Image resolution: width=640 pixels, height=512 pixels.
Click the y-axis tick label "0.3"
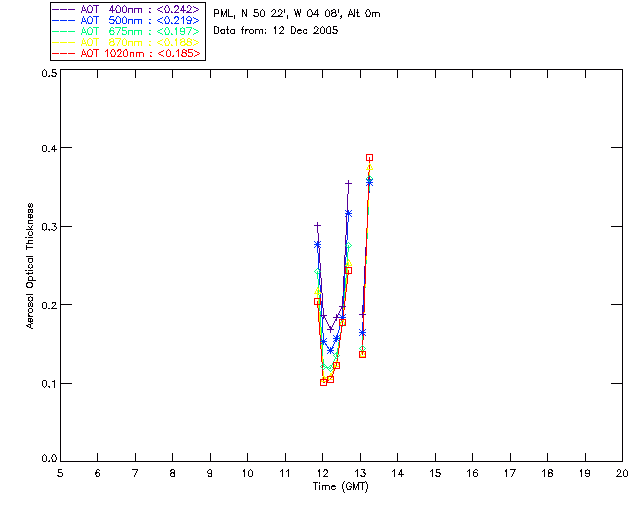[49, 227]
